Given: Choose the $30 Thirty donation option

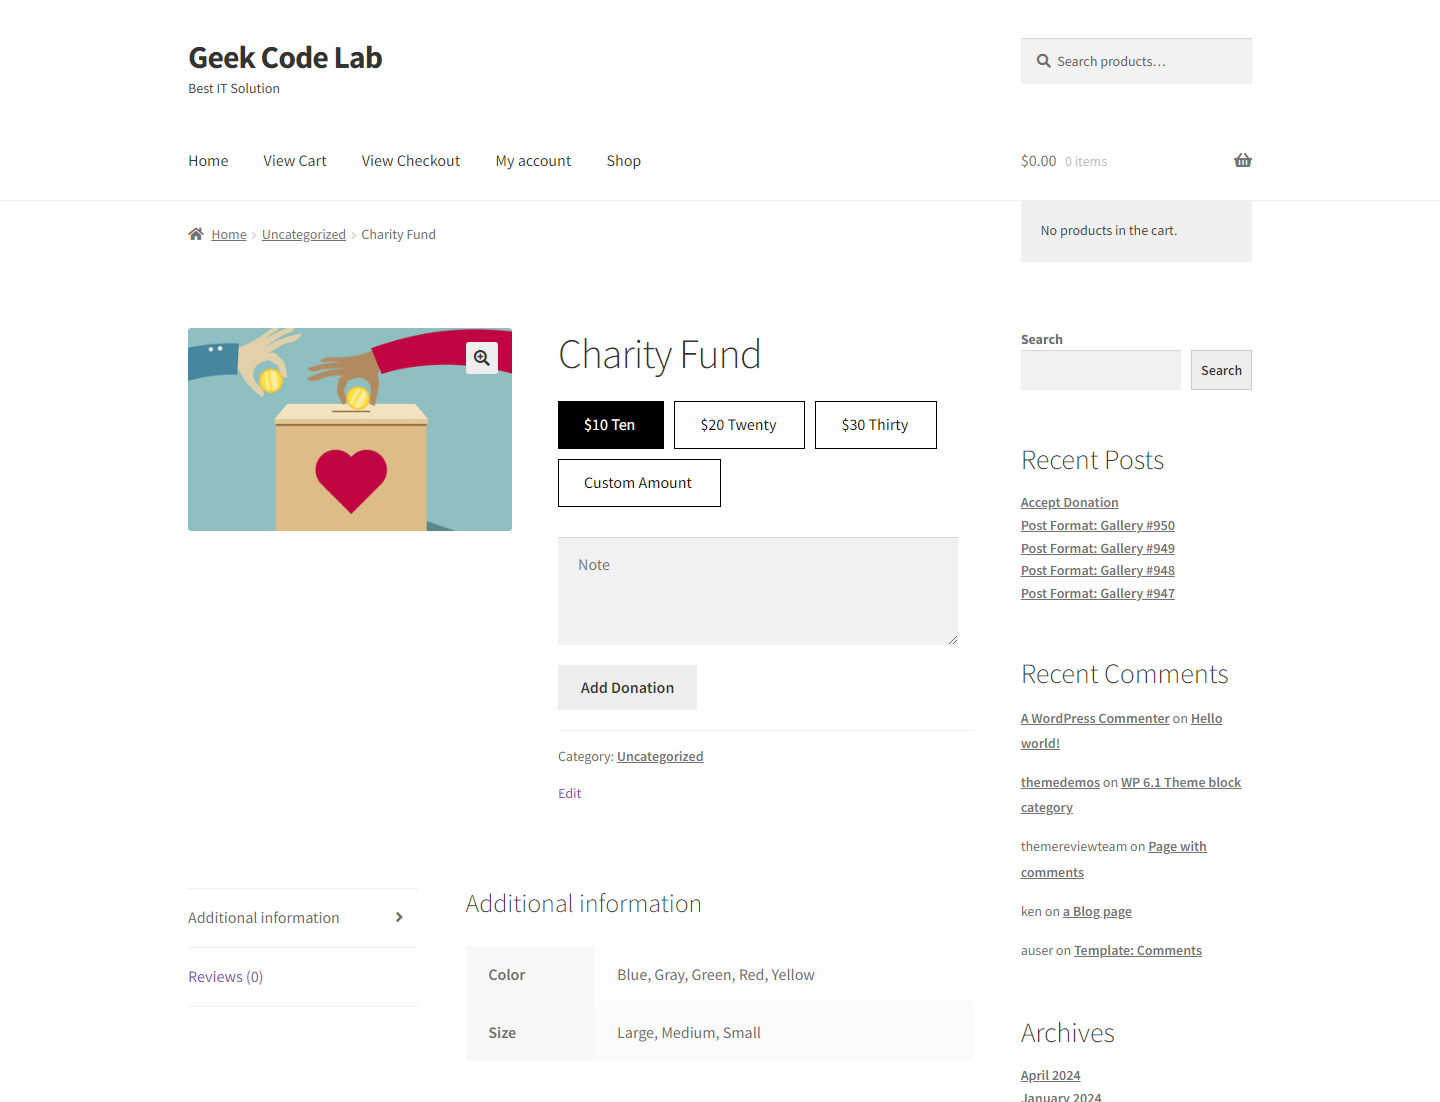Looking at the screenshot, I should (876, 425).
